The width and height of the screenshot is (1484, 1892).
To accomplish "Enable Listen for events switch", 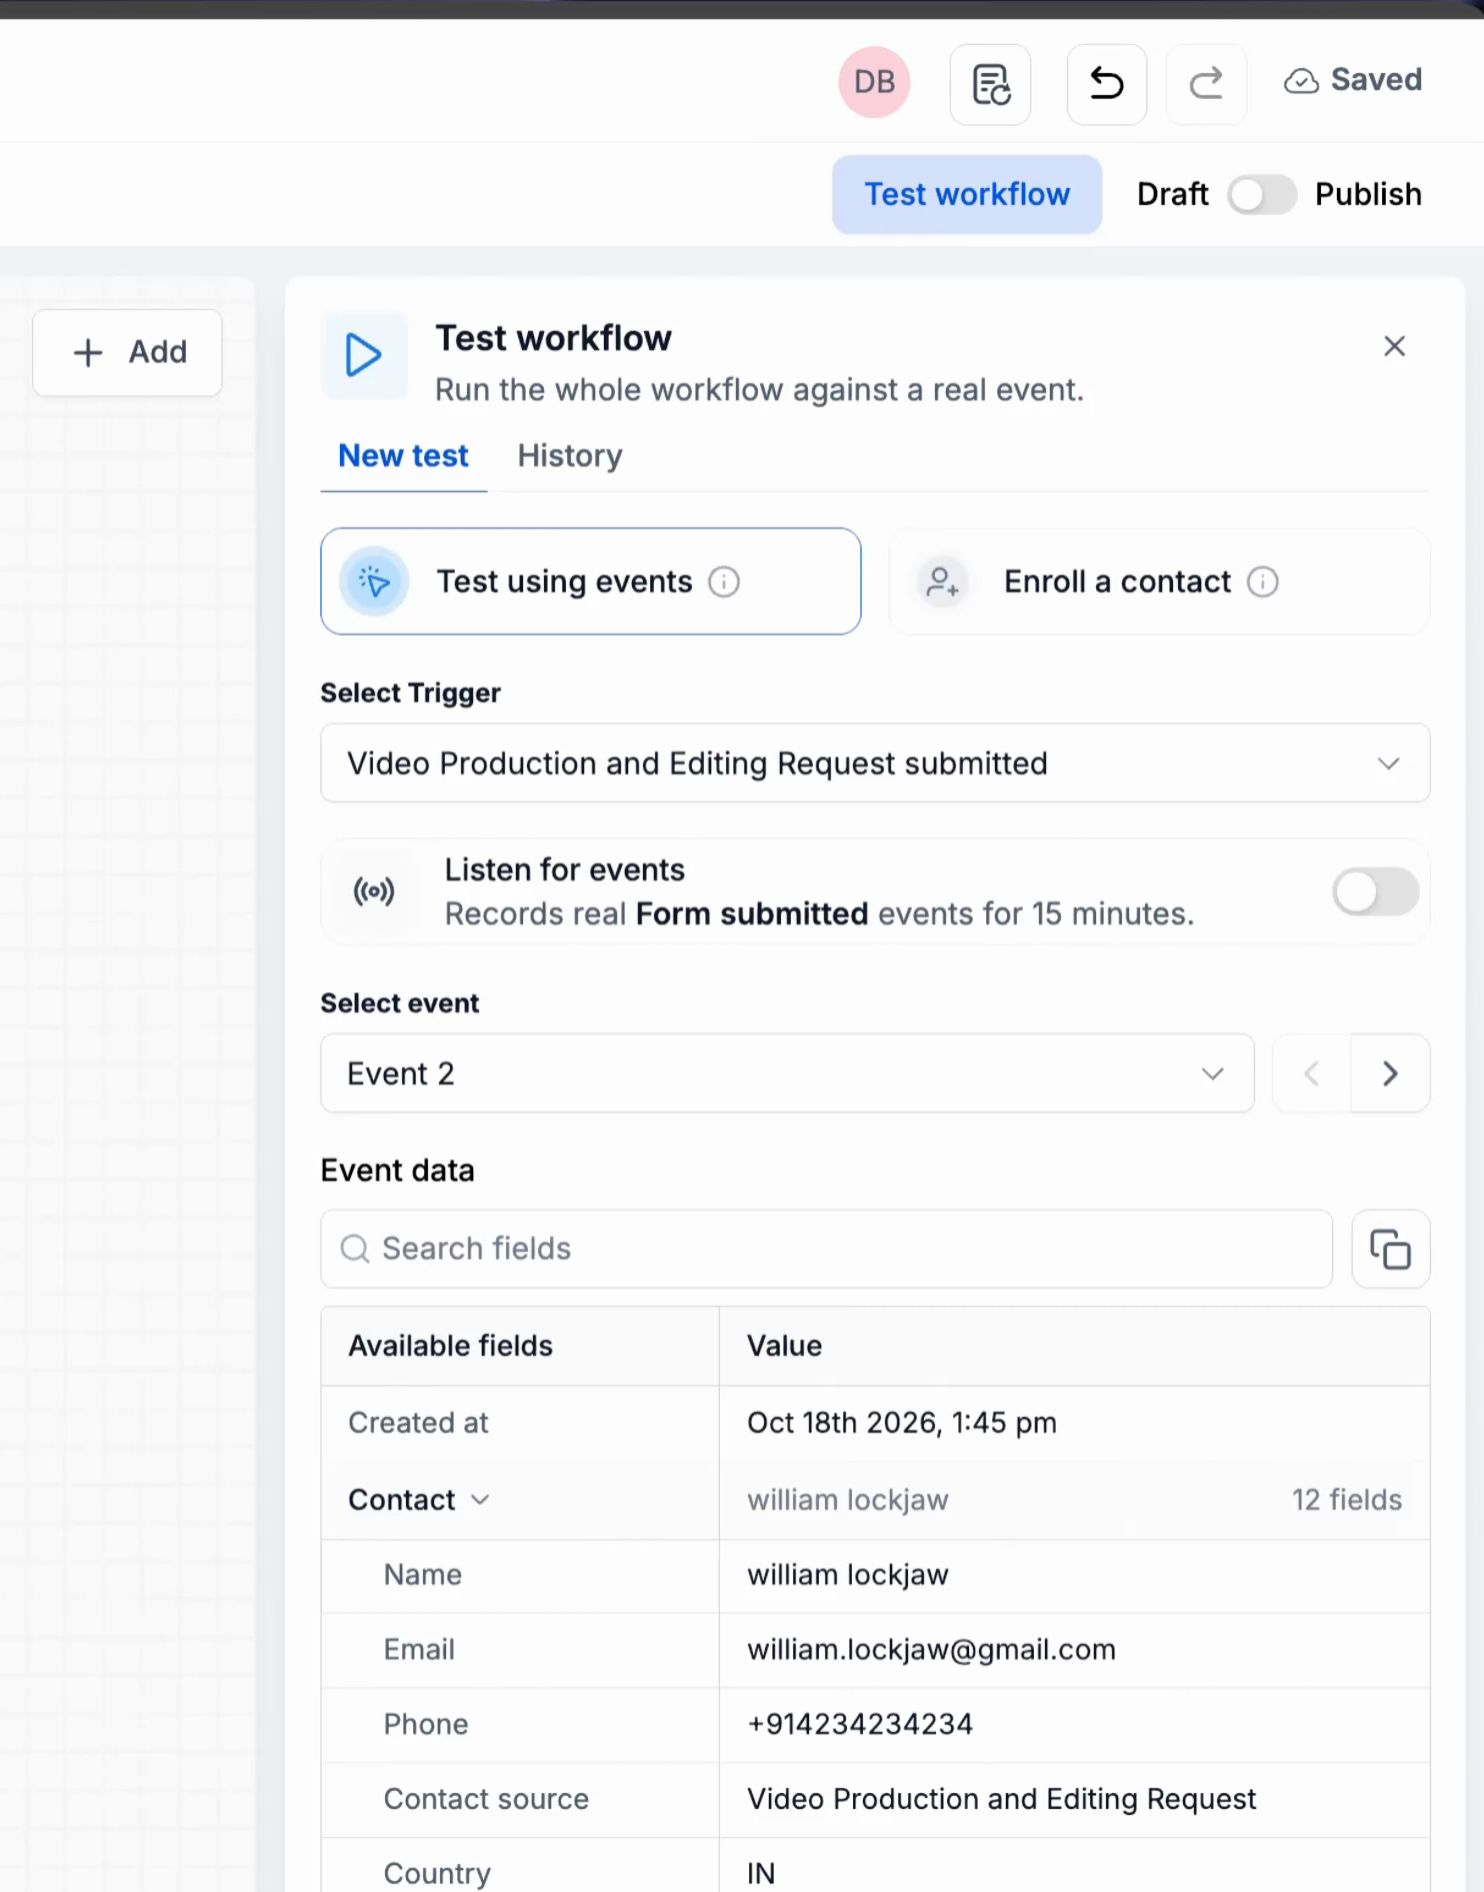I will (1376, 892).
